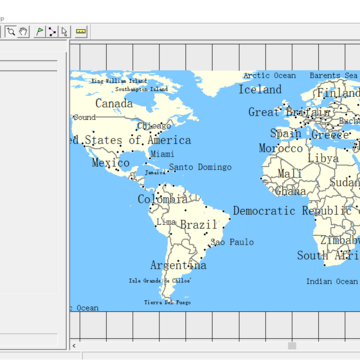Click the Argentina label on the map

[x=178, y=265]
